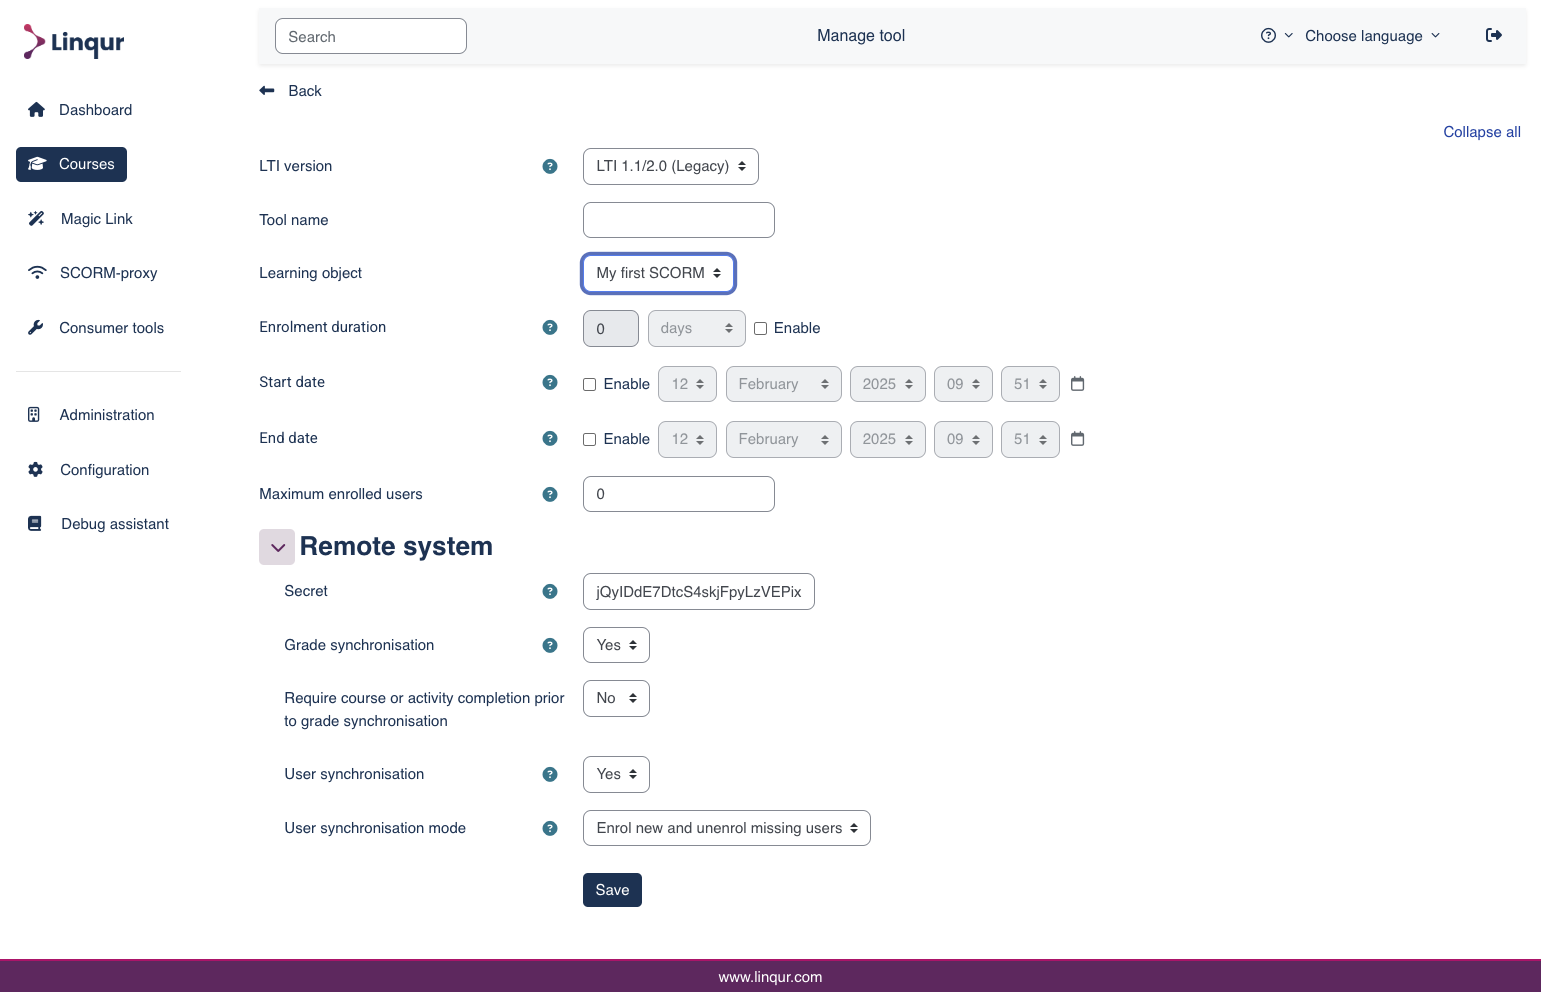
Task: Open Administration in sidebar
Action: click(x=91, y=415)
